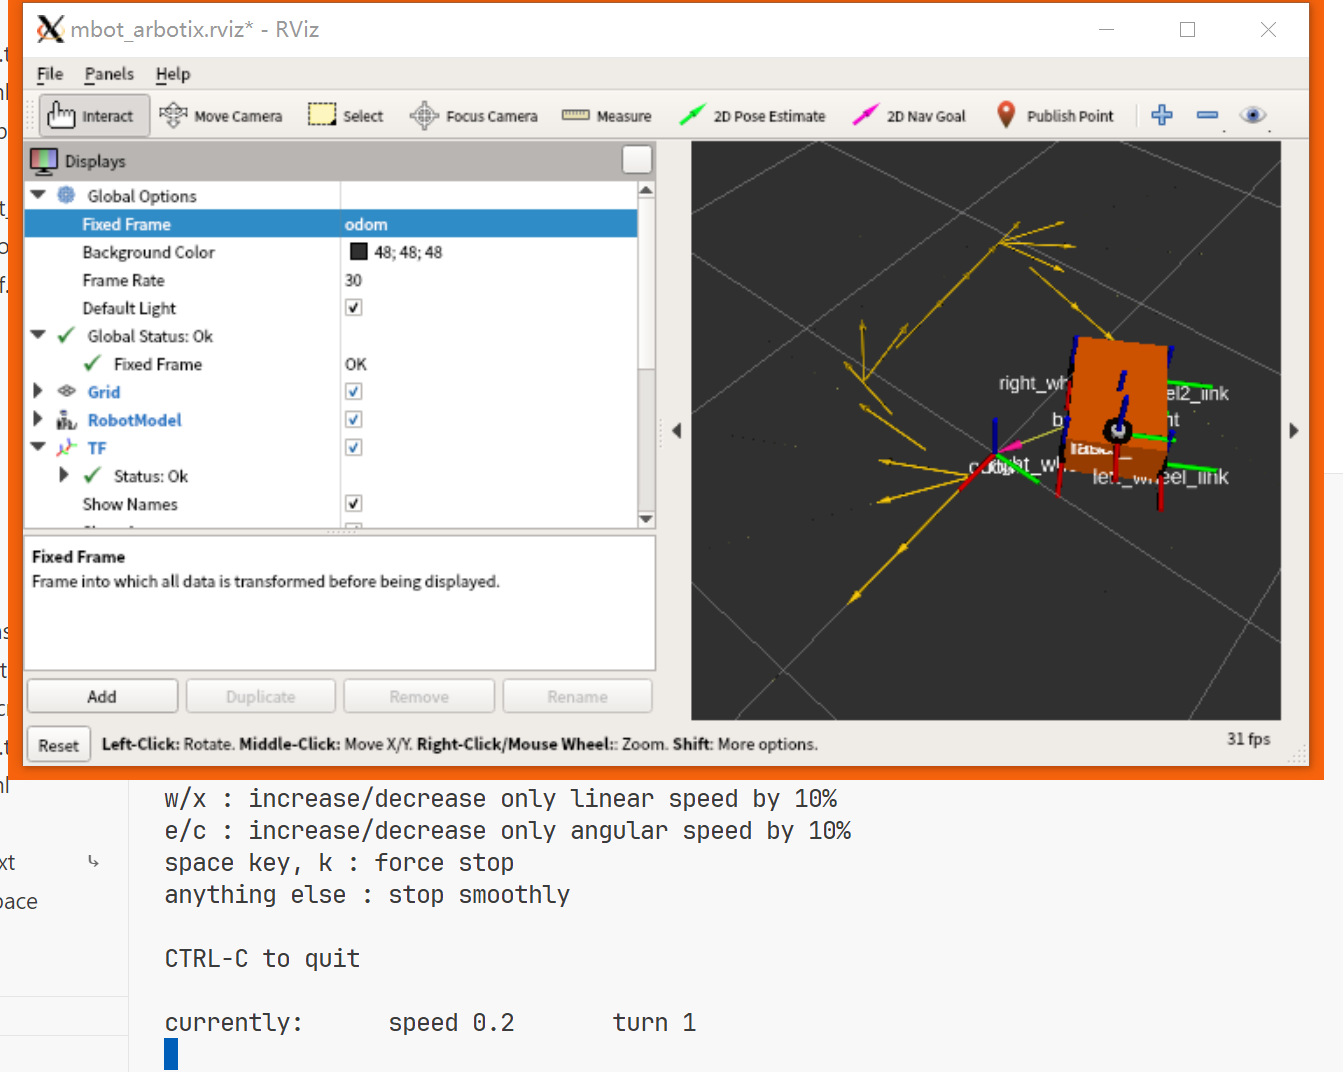Toggle the TF display checkbox
This screenshot has height=1072, width=1343.
point(353,447)
